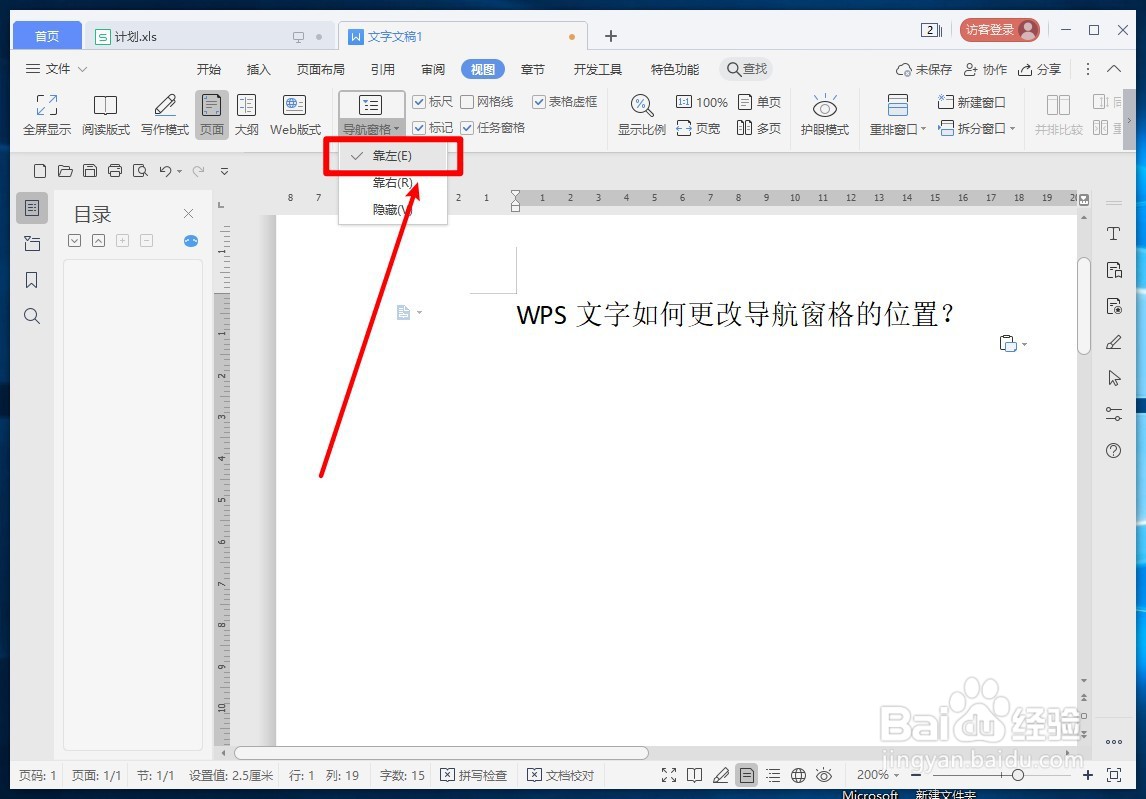Image resolution: width=1146 pixels, height=799 pixels.
Task: Select page view (页面)
Action: pyautogui.click(x=212, y=115)
